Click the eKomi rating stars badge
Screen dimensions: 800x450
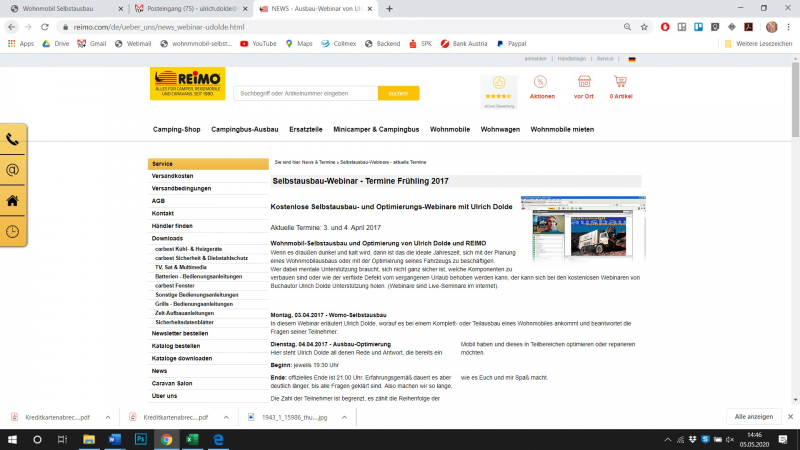pyautogui.click(x=498, y=92)
